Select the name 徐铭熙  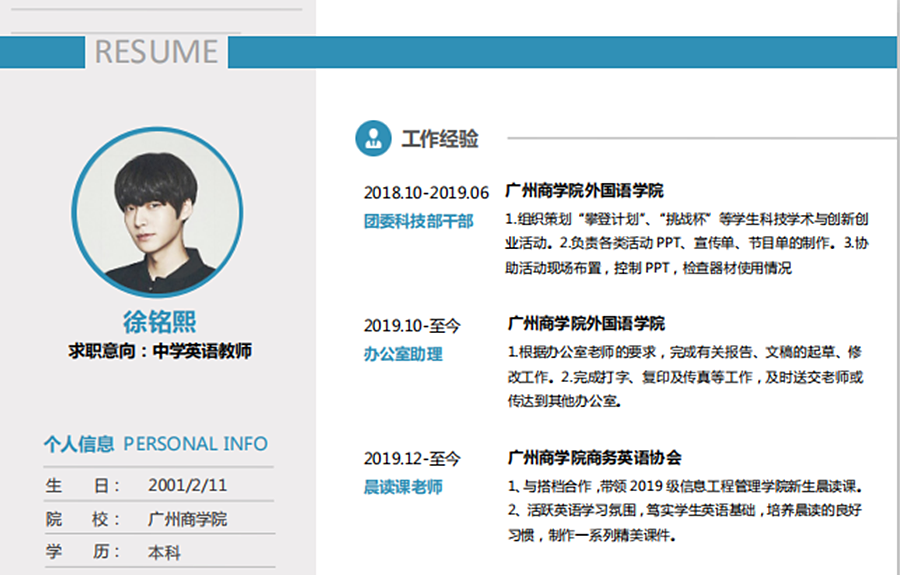point(159,322)
